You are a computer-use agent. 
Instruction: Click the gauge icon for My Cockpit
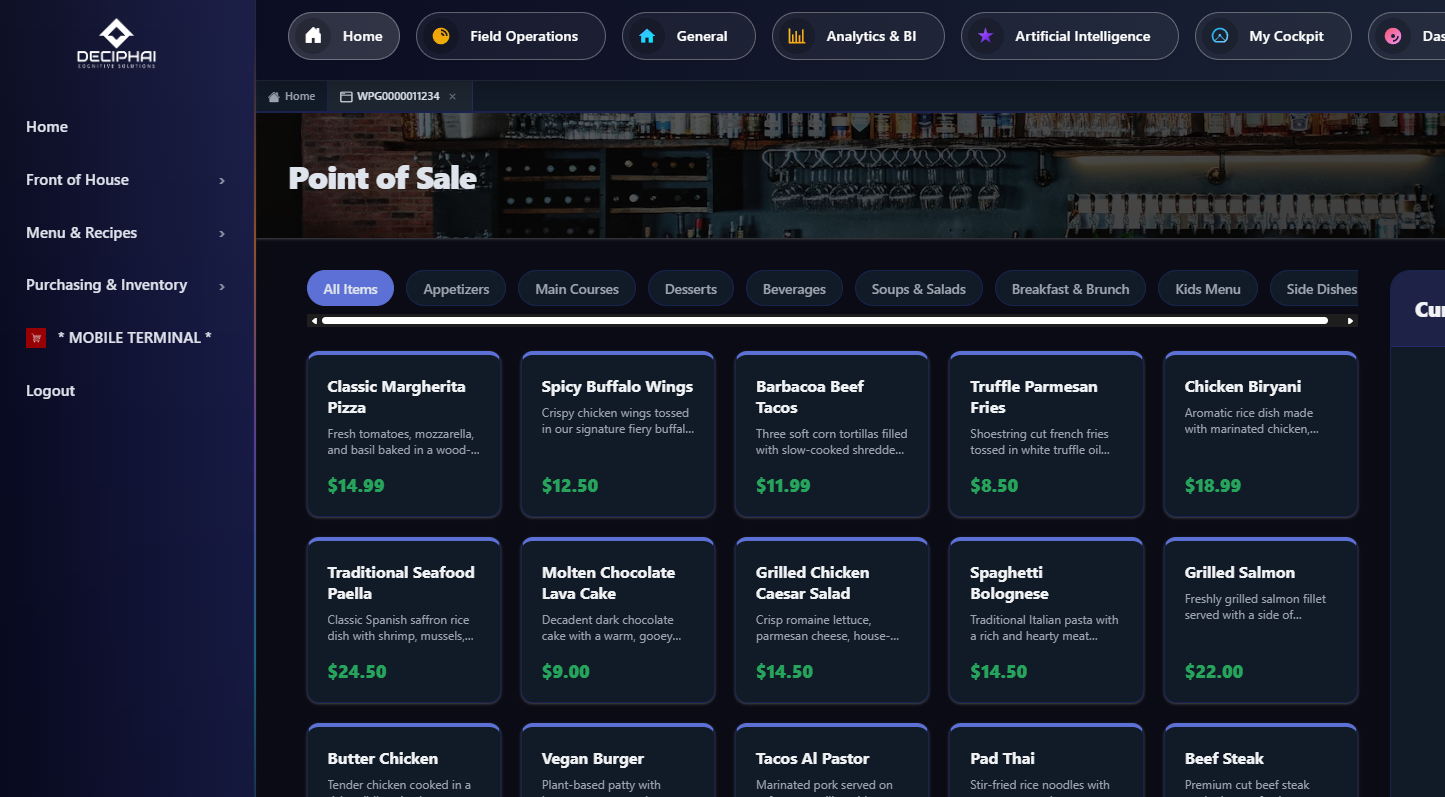tap(1220, 36)
